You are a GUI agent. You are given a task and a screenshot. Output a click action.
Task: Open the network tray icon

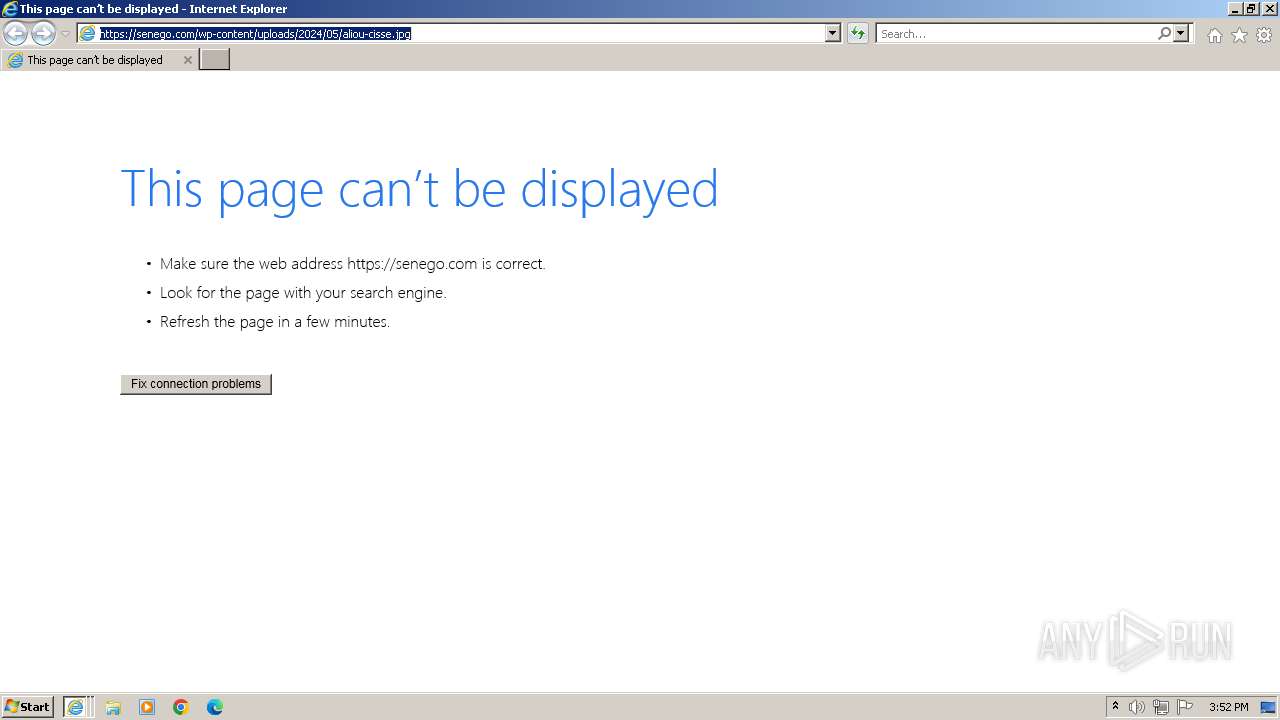pyautogui.click(x=1161, y=707)
